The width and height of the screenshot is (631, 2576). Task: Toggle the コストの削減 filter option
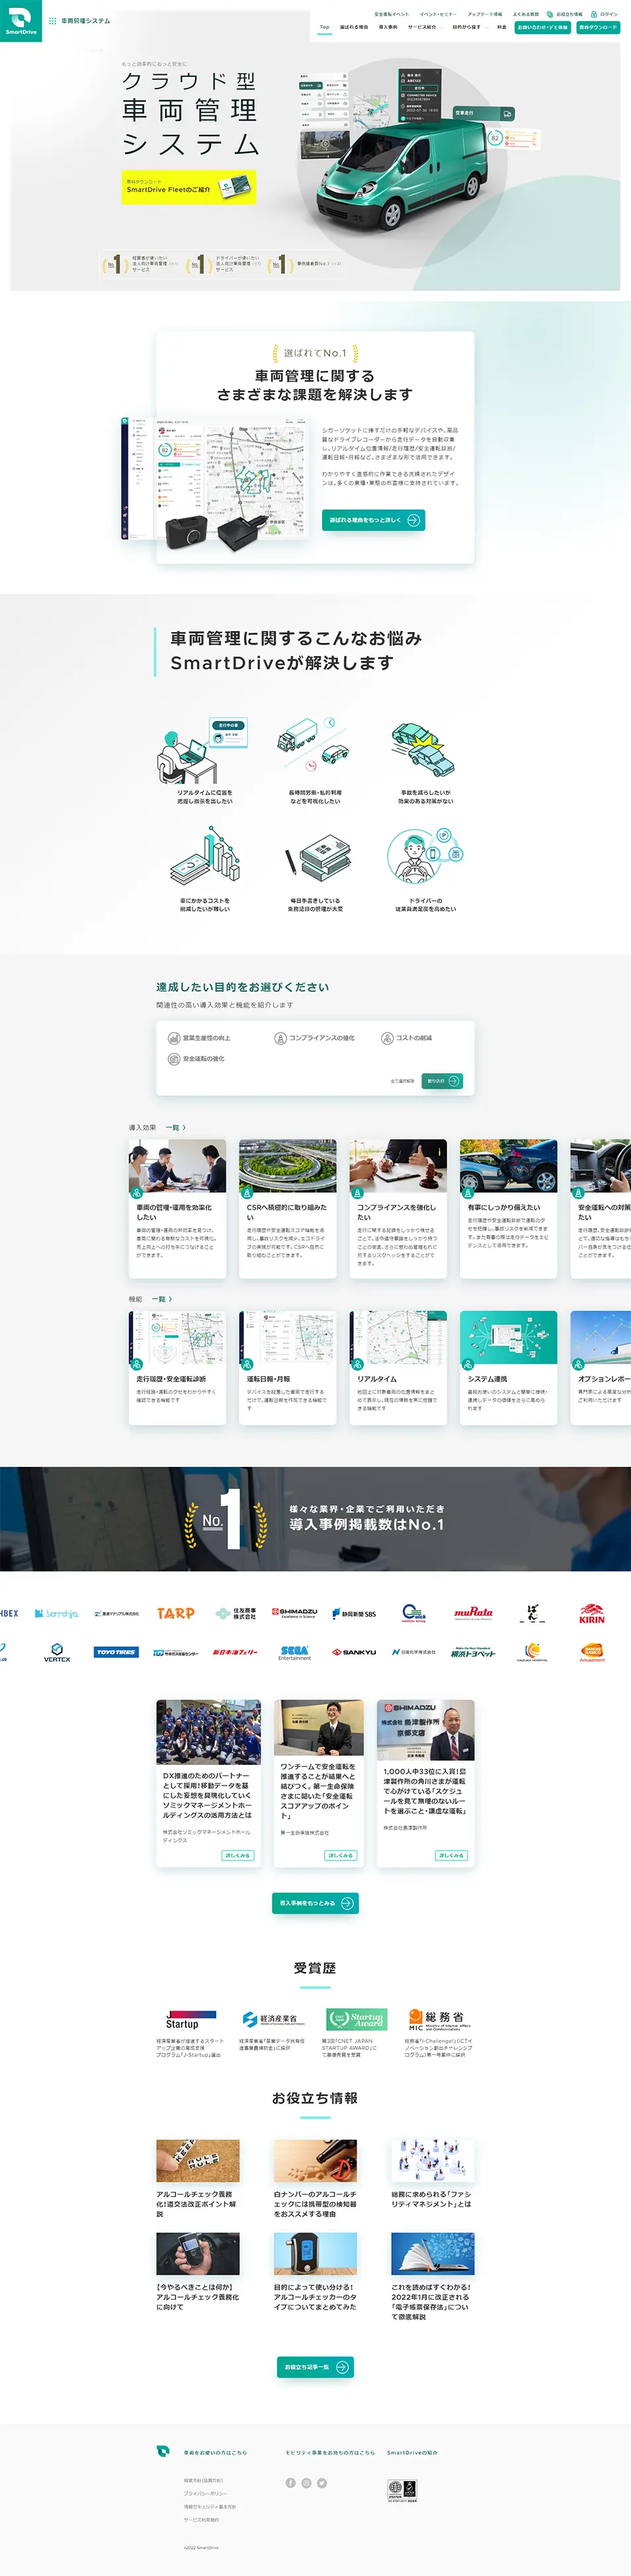tap(406, 1038)
